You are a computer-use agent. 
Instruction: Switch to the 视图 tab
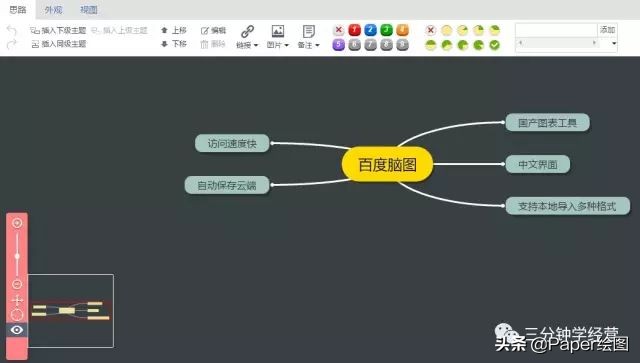[x=89, y=9]
